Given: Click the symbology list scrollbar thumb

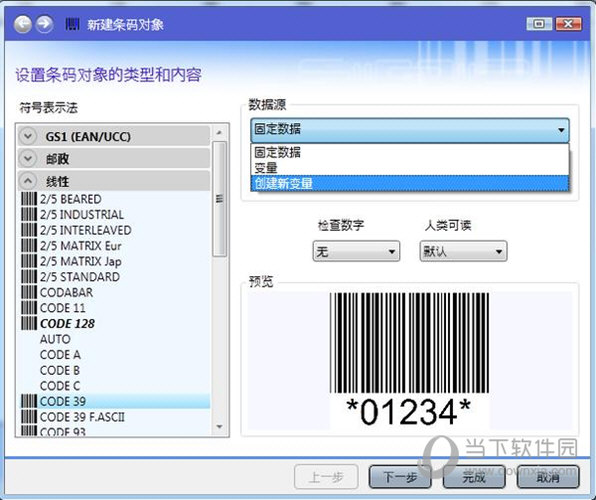Looking at the screenshot, I should pyautogui.click(x=219, y=199).
